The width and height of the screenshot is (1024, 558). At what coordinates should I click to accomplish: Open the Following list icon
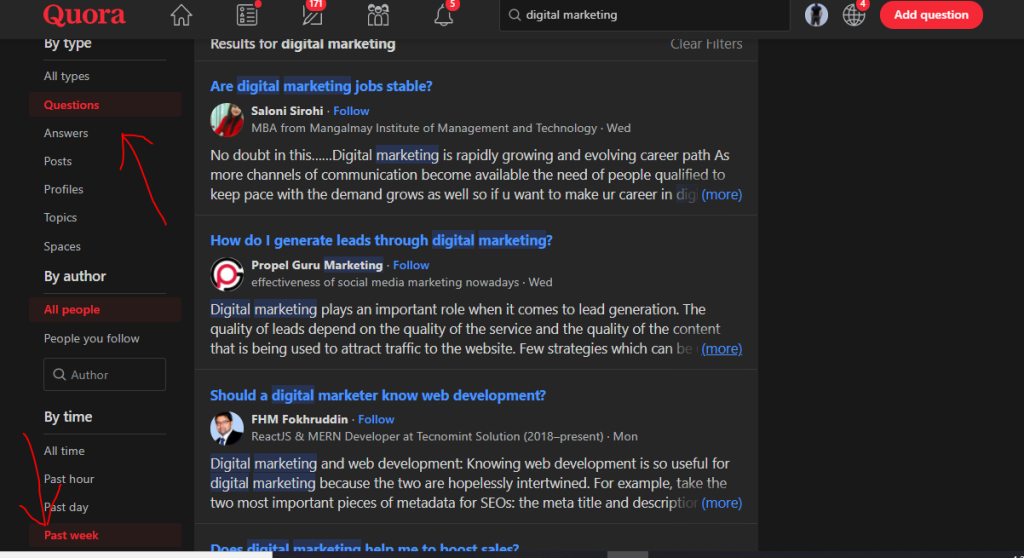coord(247,15)
